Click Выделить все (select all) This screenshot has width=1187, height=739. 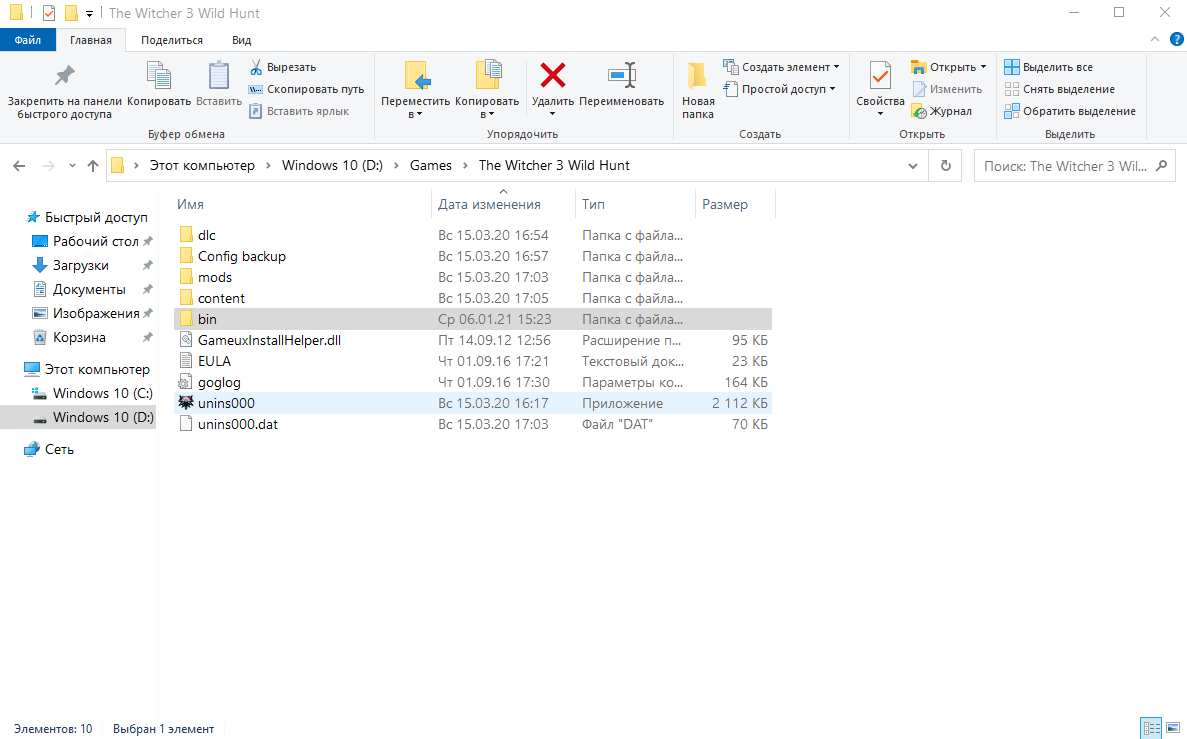(1048, 67)
